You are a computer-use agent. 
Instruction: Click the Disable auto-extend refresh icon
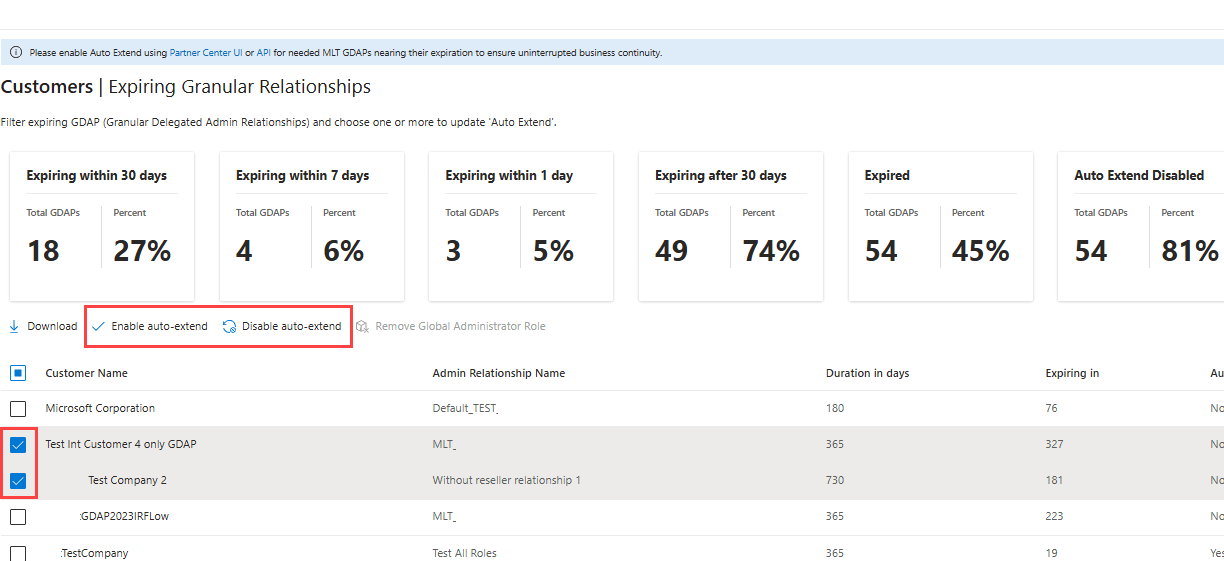coord(229,326)
